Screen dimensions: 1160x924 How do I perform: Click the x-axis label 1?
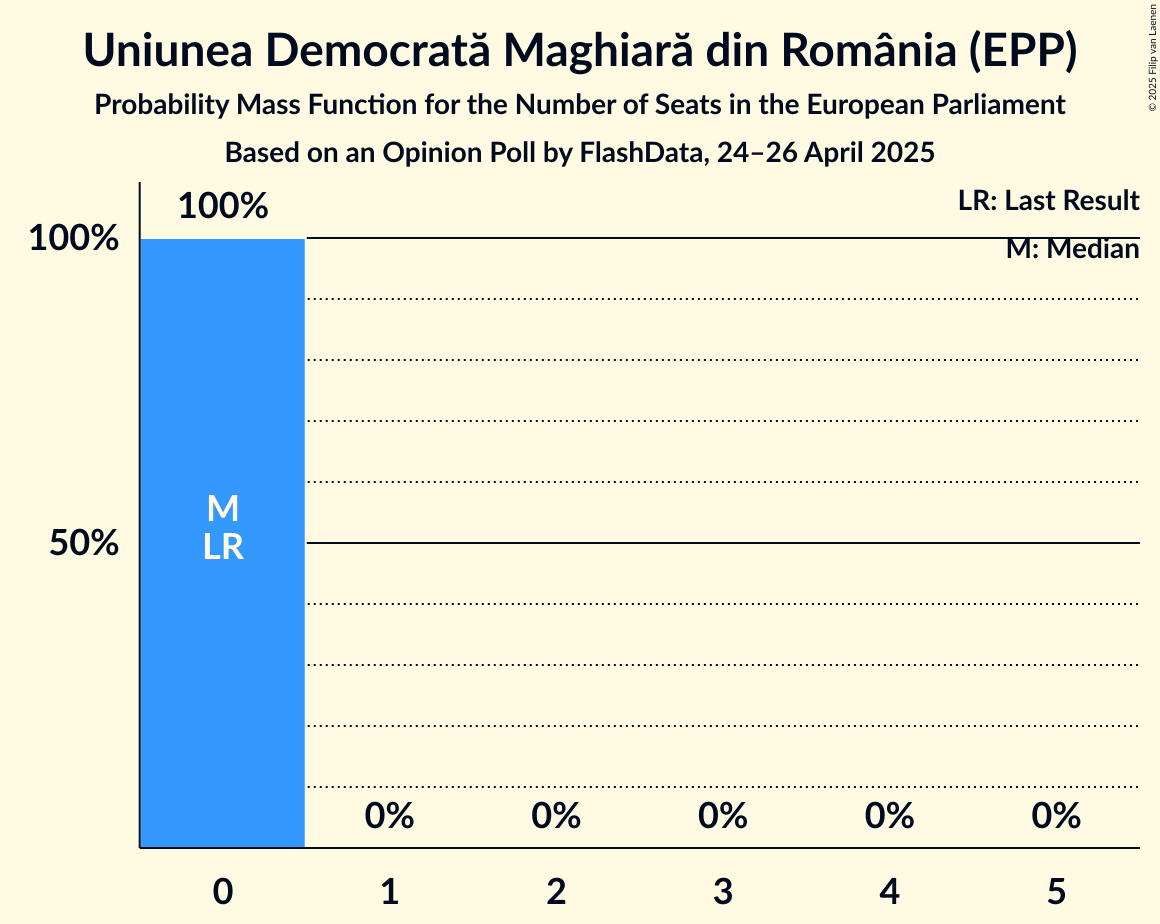(x=389, y=891)
